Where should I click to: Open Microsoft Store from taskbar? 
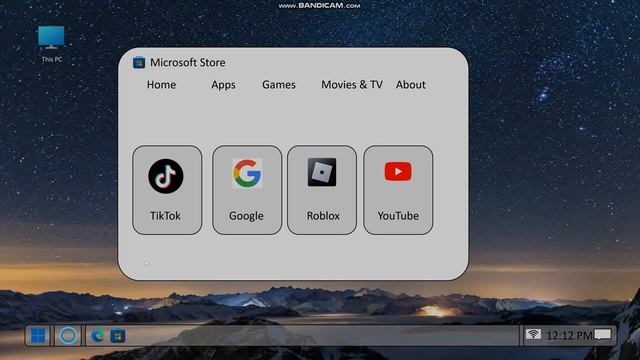coord(118,336)
